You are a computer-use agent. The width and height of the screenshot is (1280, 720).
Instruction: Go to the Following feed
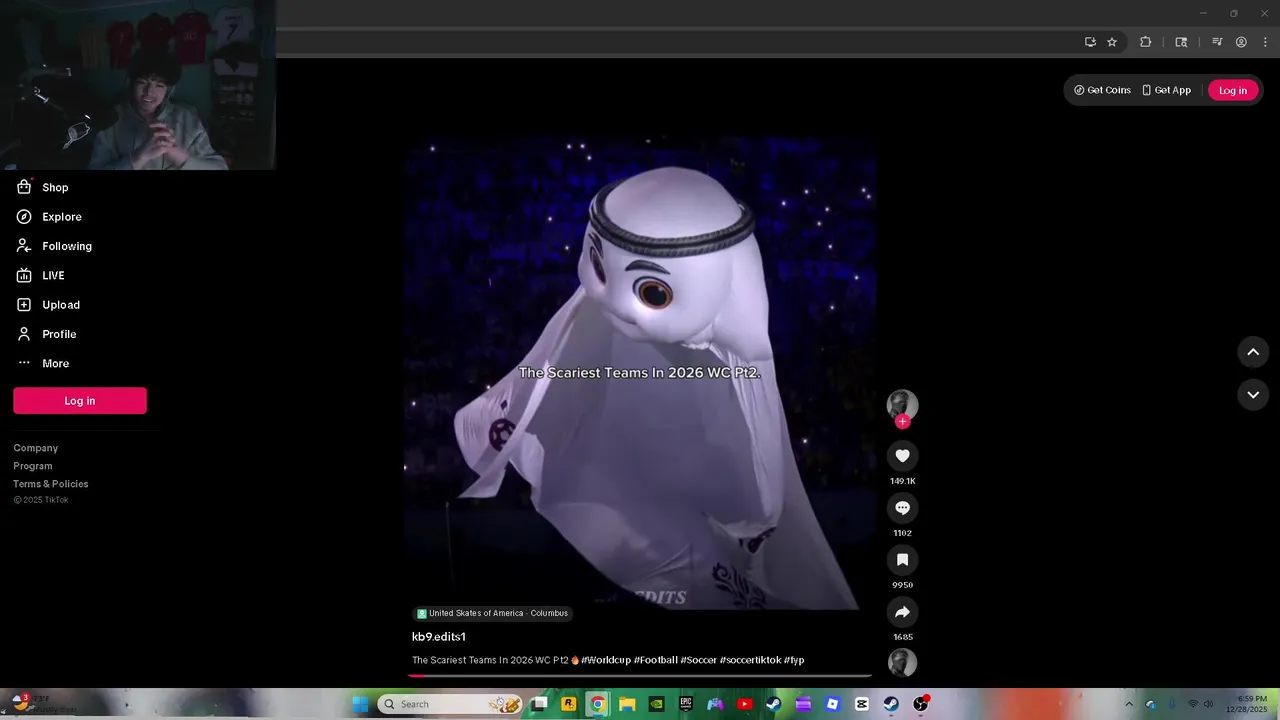pyautogui.click(x=53, y=246)
